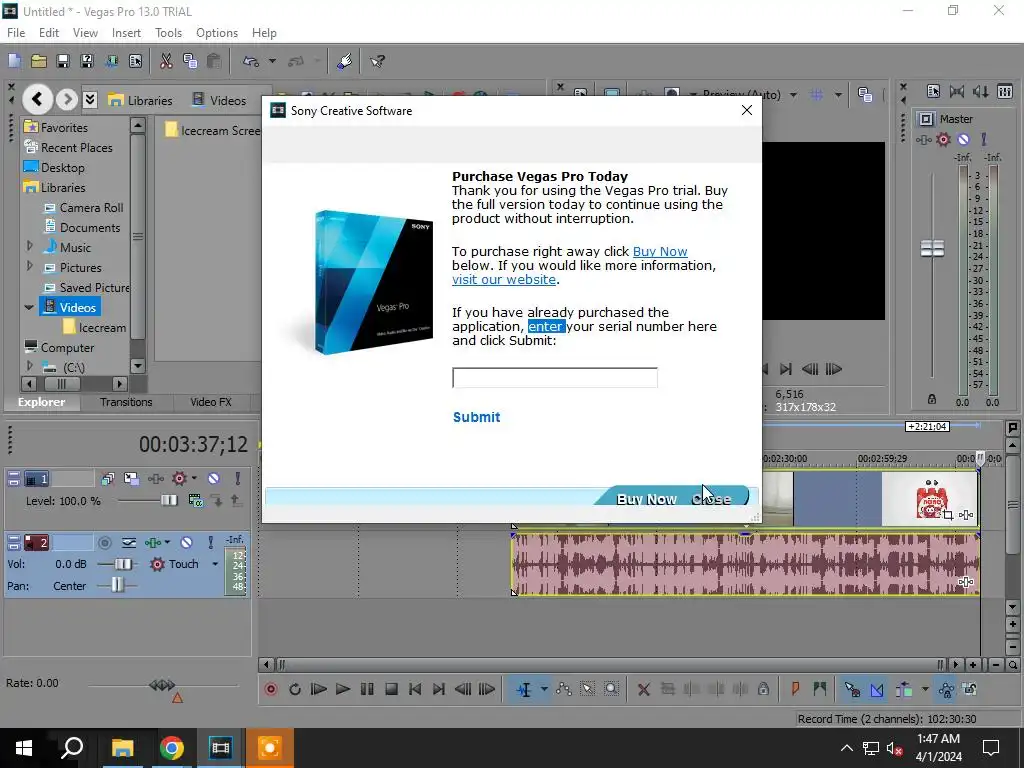Click the audio waveform event on timeline

point(744,564)
